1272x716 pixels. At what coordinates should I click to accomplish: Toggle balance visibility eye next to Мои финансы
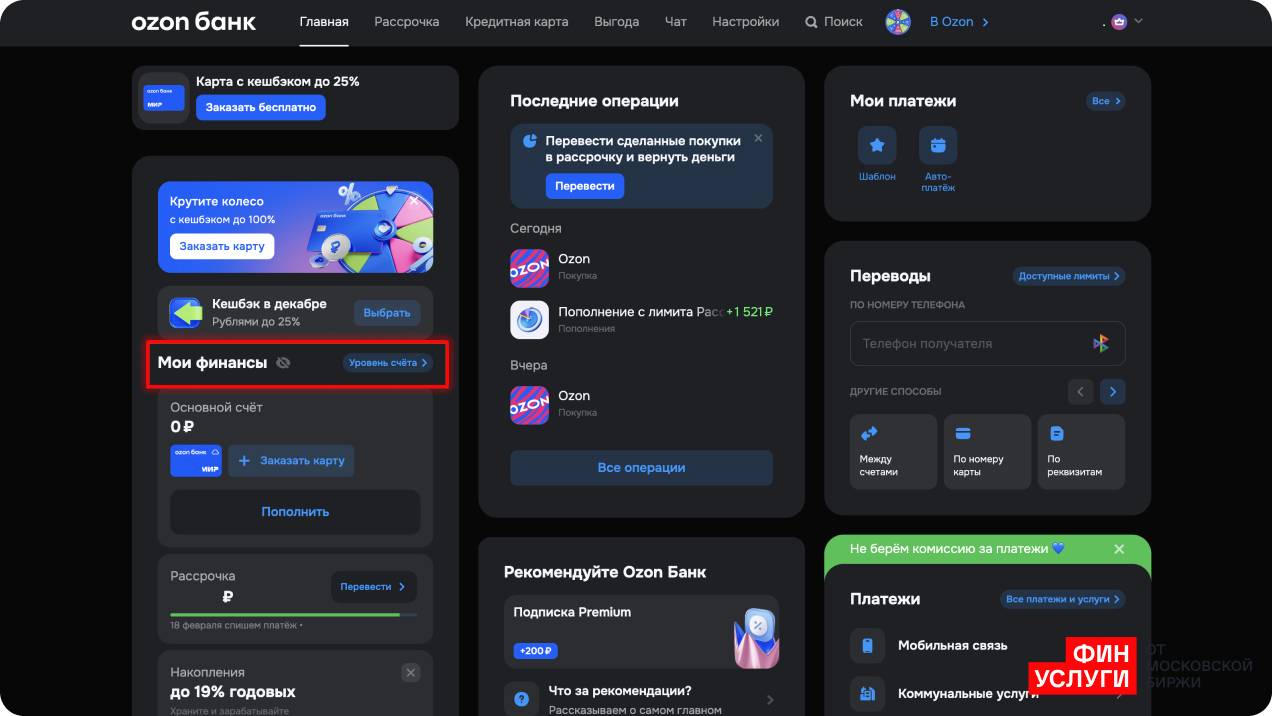coord(283,363)
